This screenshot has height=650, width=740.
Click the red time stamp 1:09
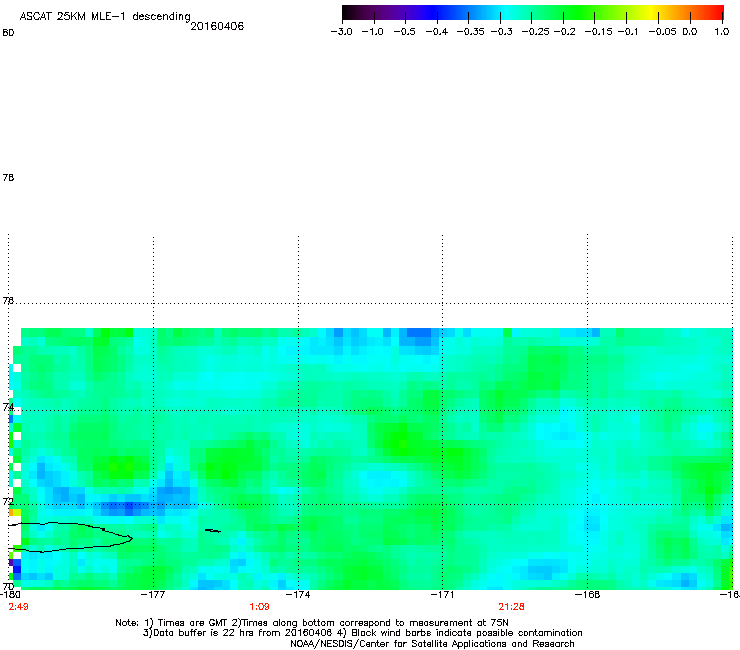(259, 607)
